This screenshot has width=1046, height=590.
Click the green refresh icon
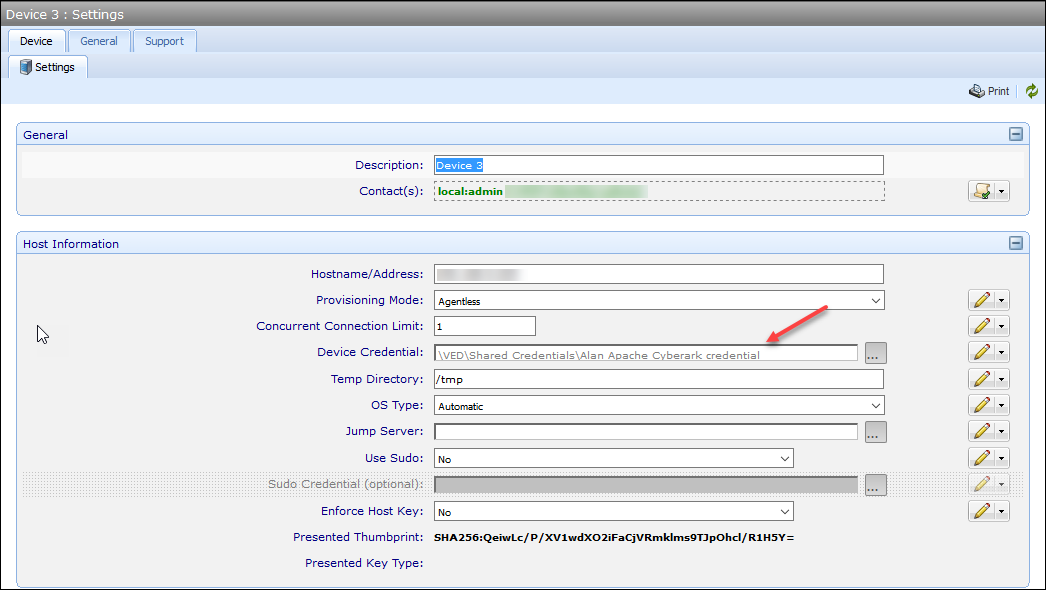[x=1032, y=91]
